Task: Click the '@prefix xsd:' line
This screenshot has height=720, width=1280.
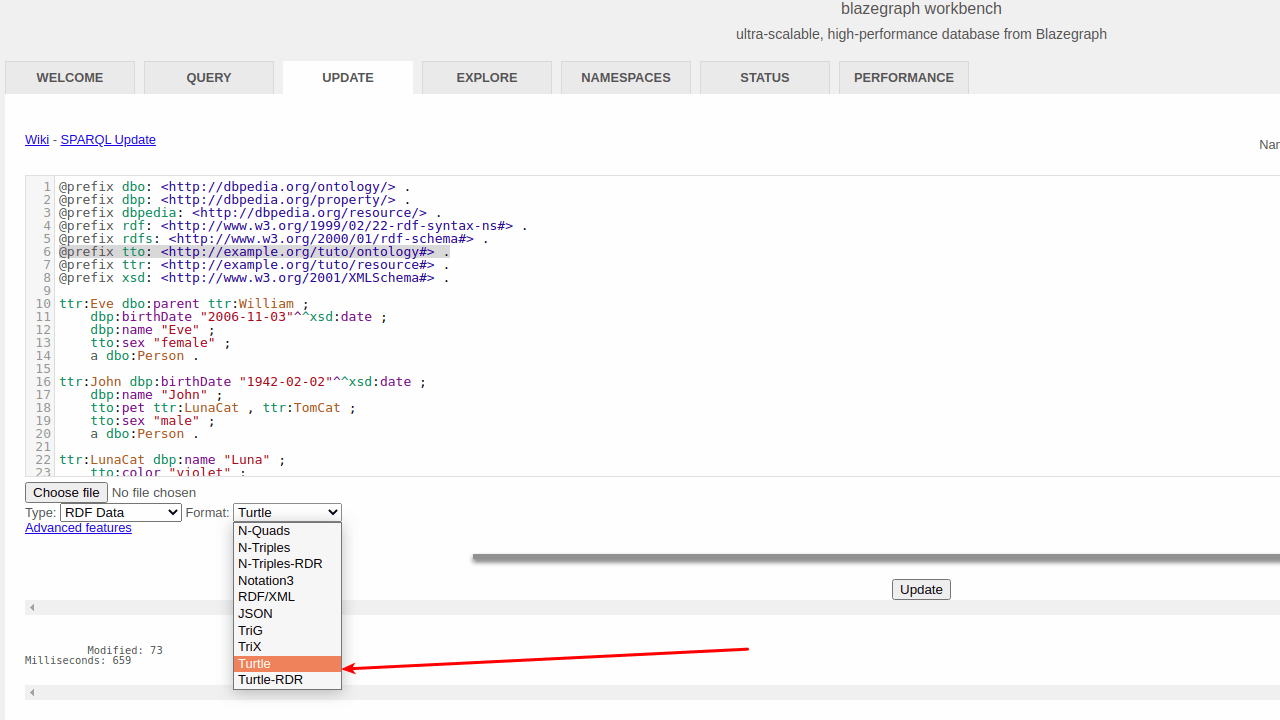Action: coord(254,278)
